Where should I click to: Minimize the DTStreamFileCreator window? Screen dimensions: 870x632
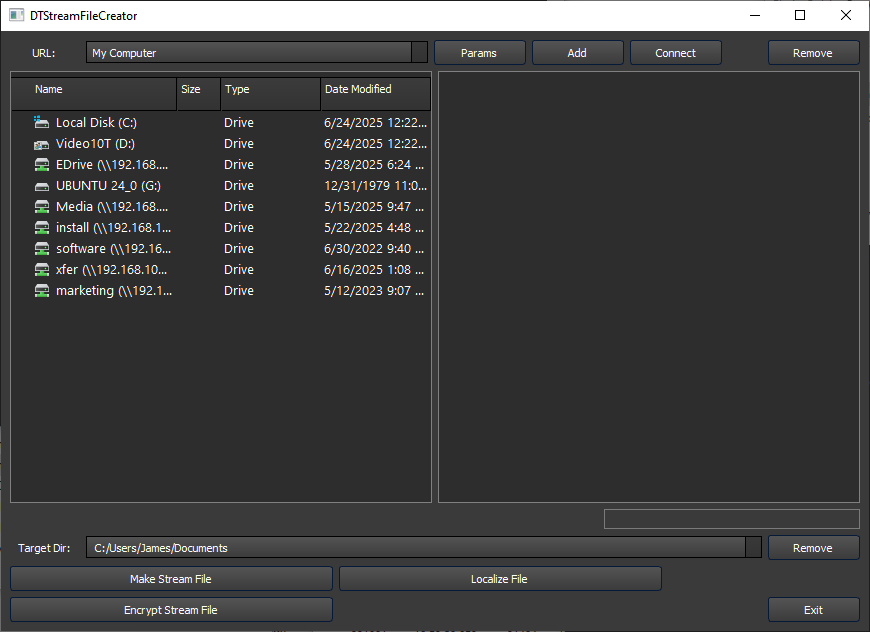tap(755, 15)
